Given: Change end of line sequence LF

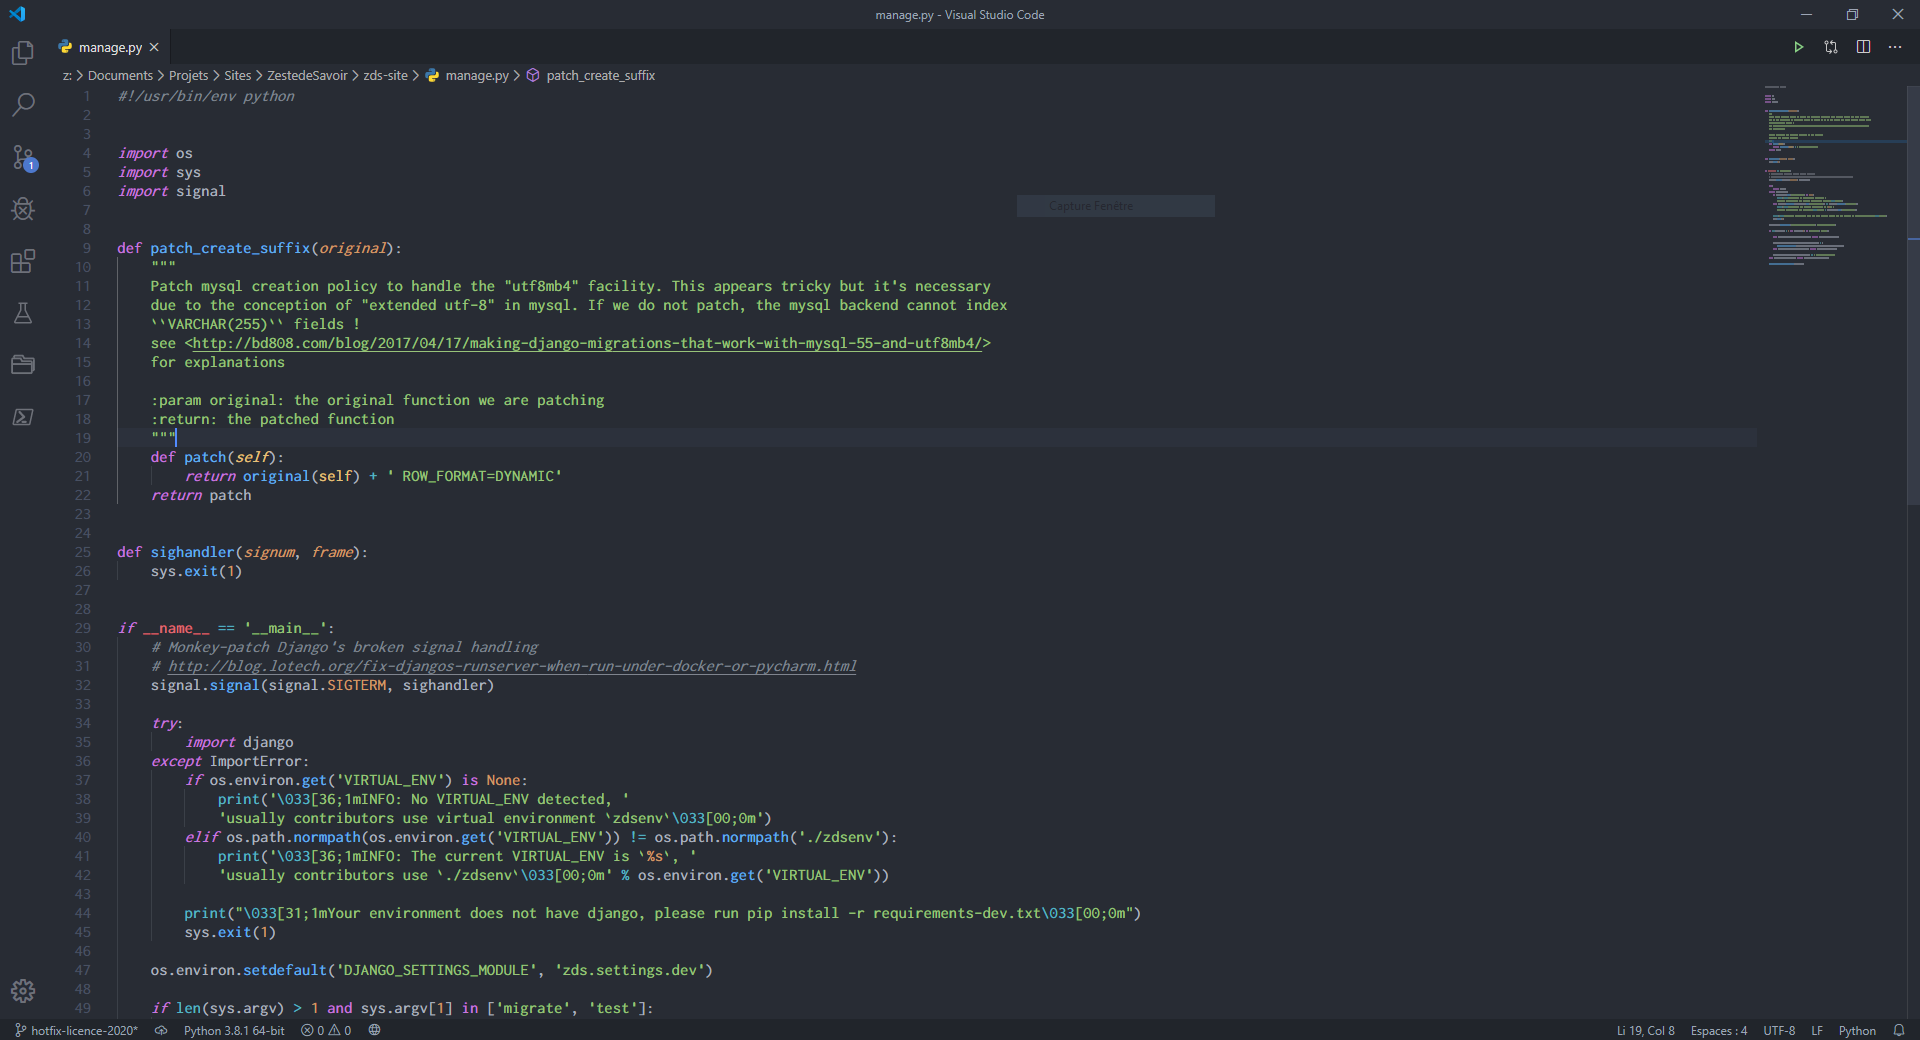Looking at the screenshot, I should point(1817,1030).
